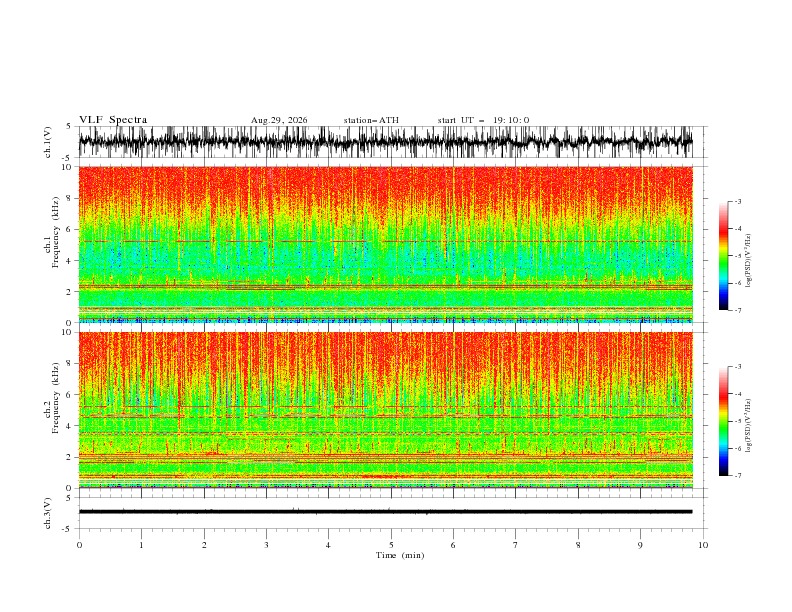This screenshot has height=612, width=792.
Task: Click the VLF Spectra title text
Action: click(x=113, y=120)
